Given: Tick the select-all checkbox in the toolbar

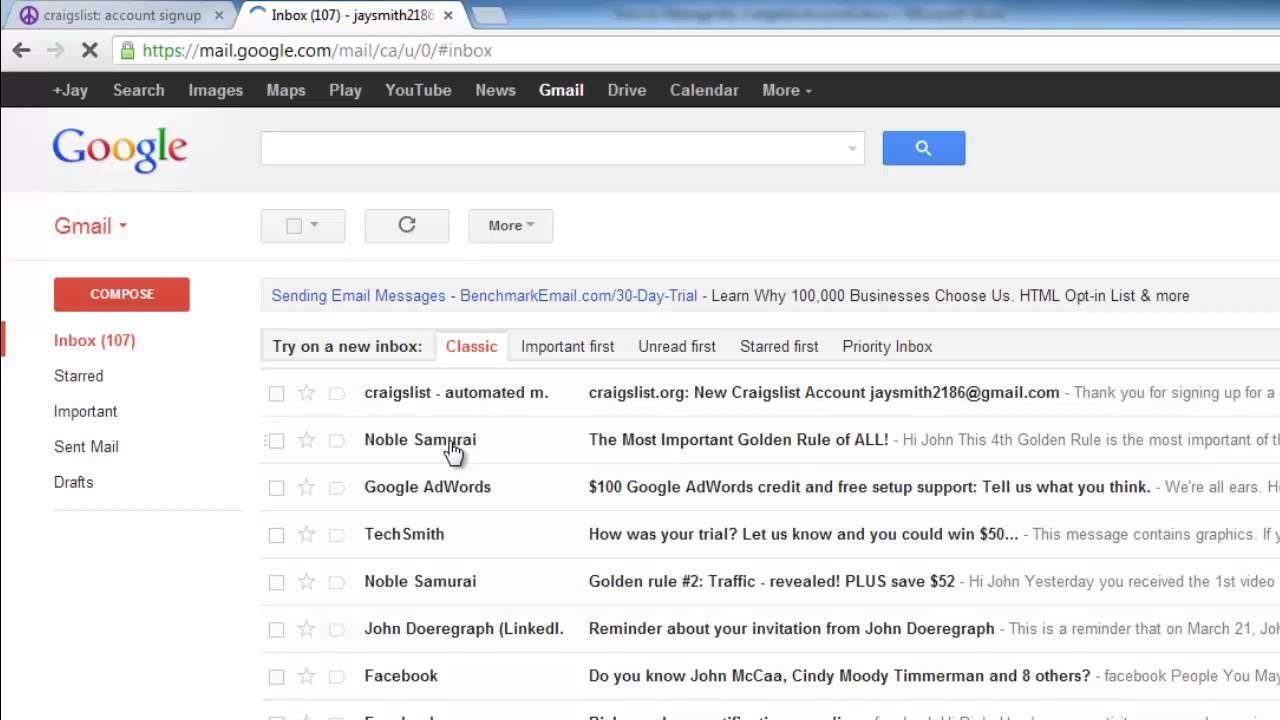Looking at the screenshot, I should click(294, 226).
